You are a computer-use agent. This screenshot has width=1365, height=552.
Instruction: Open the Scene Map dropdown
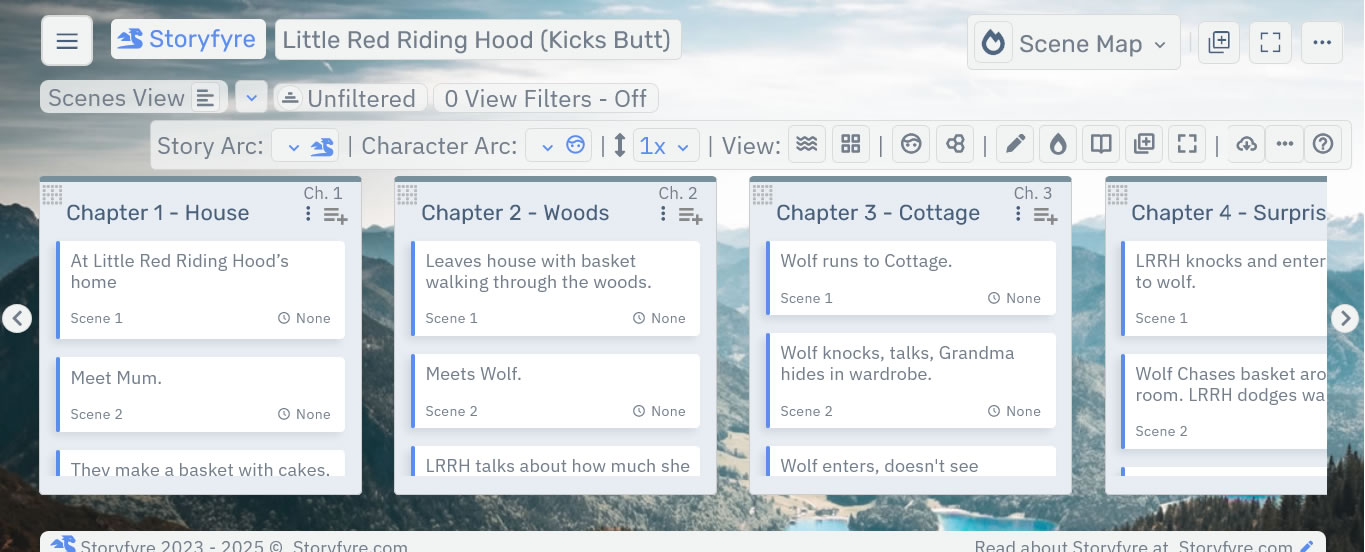point(1074,43)
